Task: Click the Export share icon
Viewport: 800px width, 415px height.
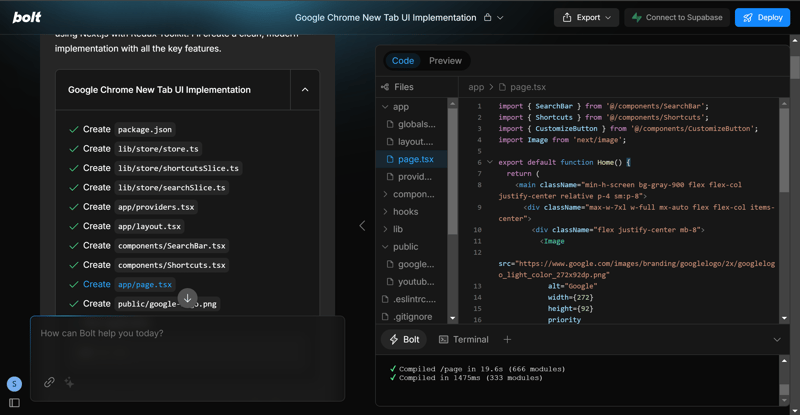Action: click(x=567, y=17)
